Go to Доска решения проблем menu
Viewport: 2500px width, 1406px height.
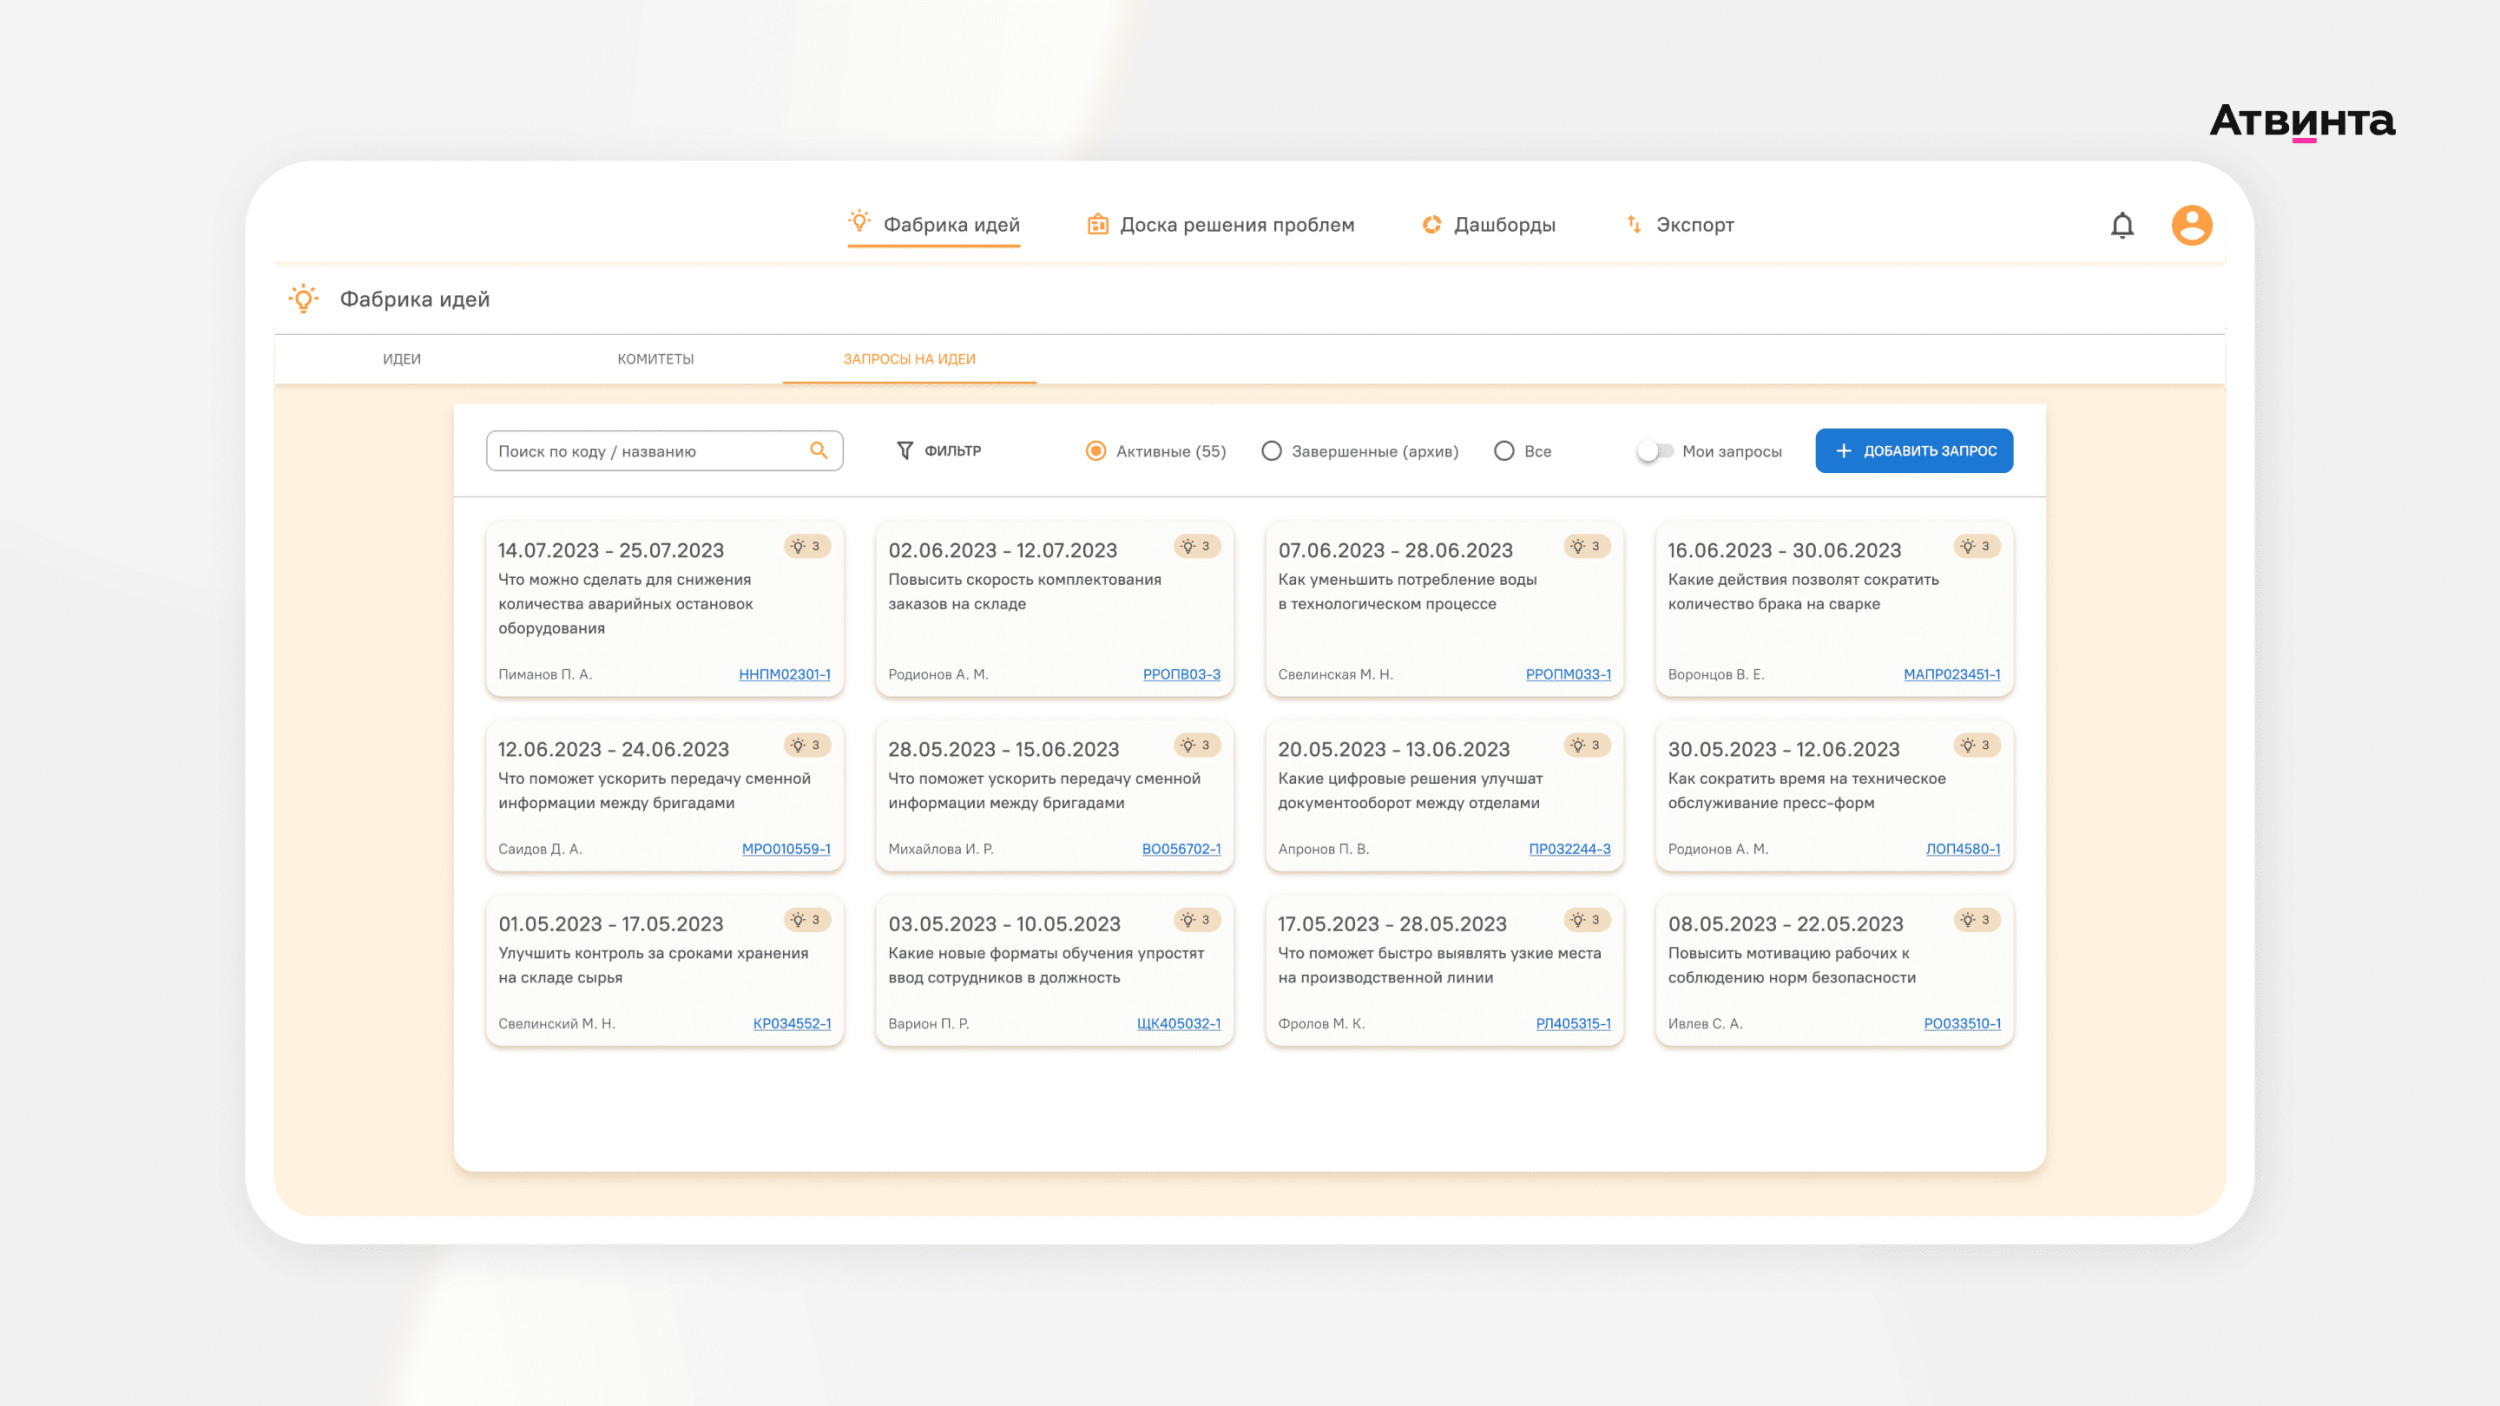pyautogui.click(x=1236, y=225)
